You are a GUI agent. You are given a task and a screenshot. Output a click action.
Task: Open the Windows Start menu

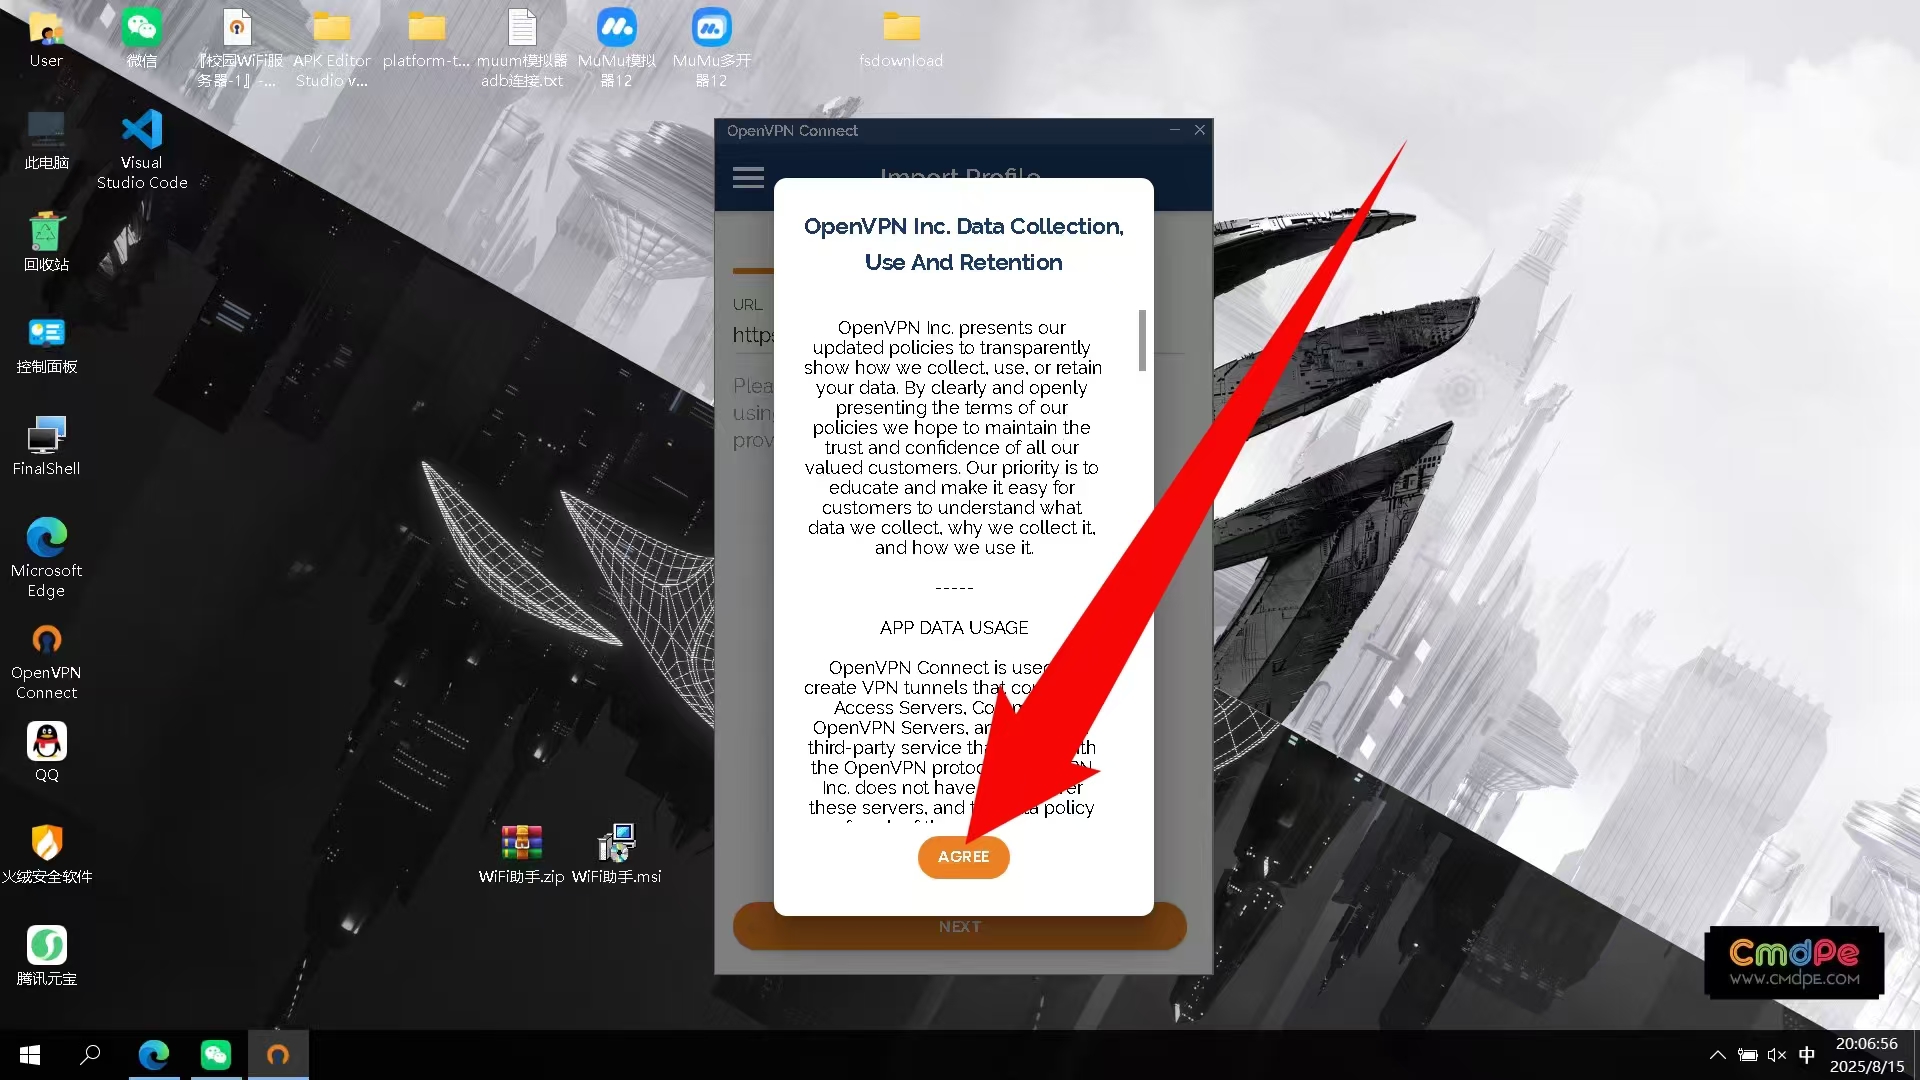(x=30, y=1055)
